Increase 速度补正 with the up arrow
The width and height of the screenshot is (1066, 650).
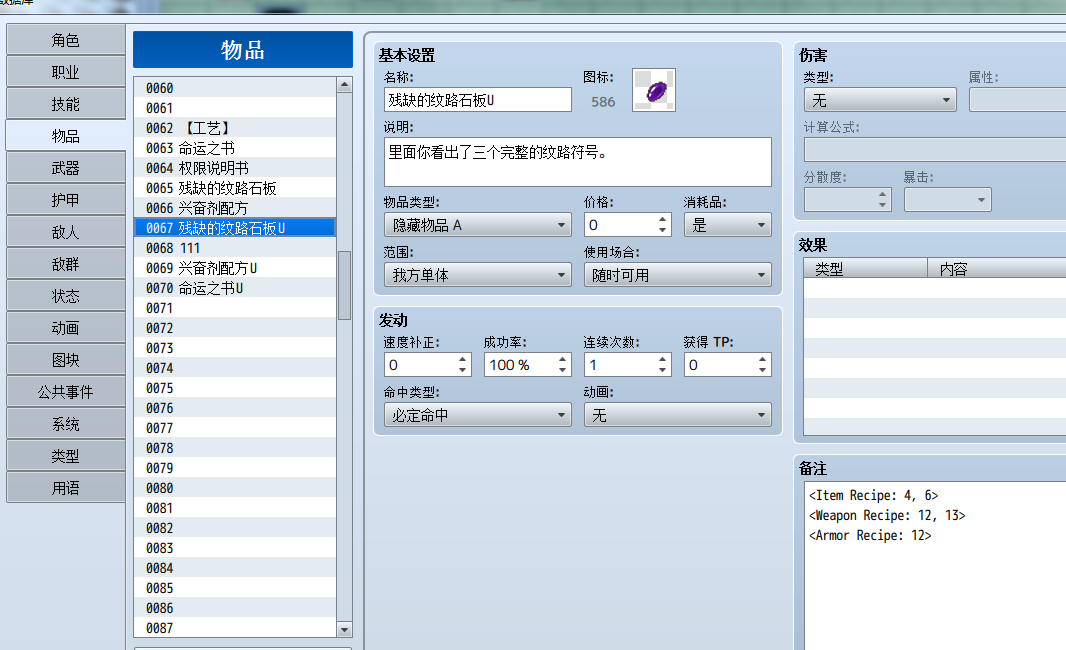pyautogui.click(x=463, y=360)
